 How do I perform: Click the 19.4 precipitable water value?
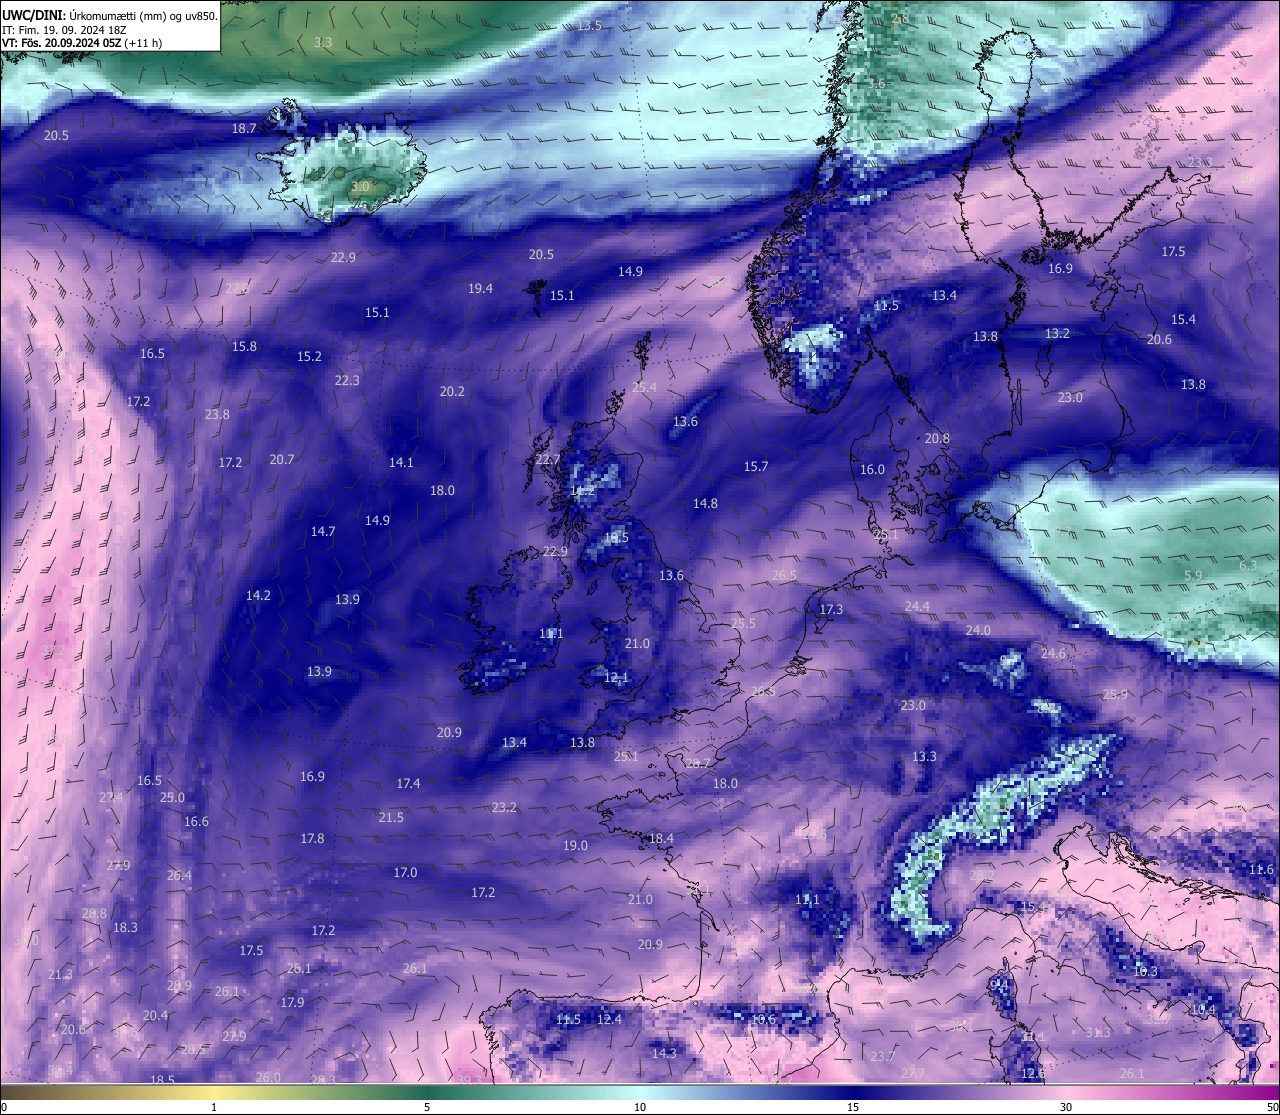coord(480,289)
